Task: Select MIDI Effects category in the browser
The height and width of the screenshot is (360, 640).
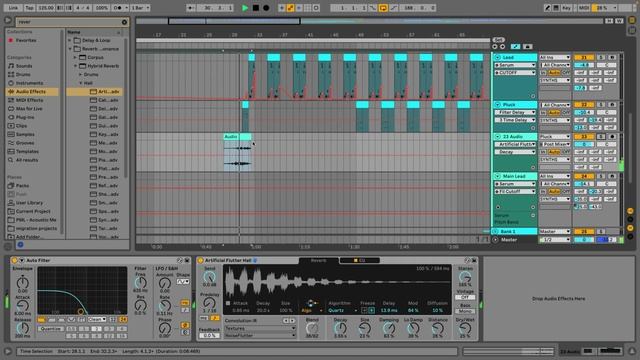Action: (x=29, y=100)
